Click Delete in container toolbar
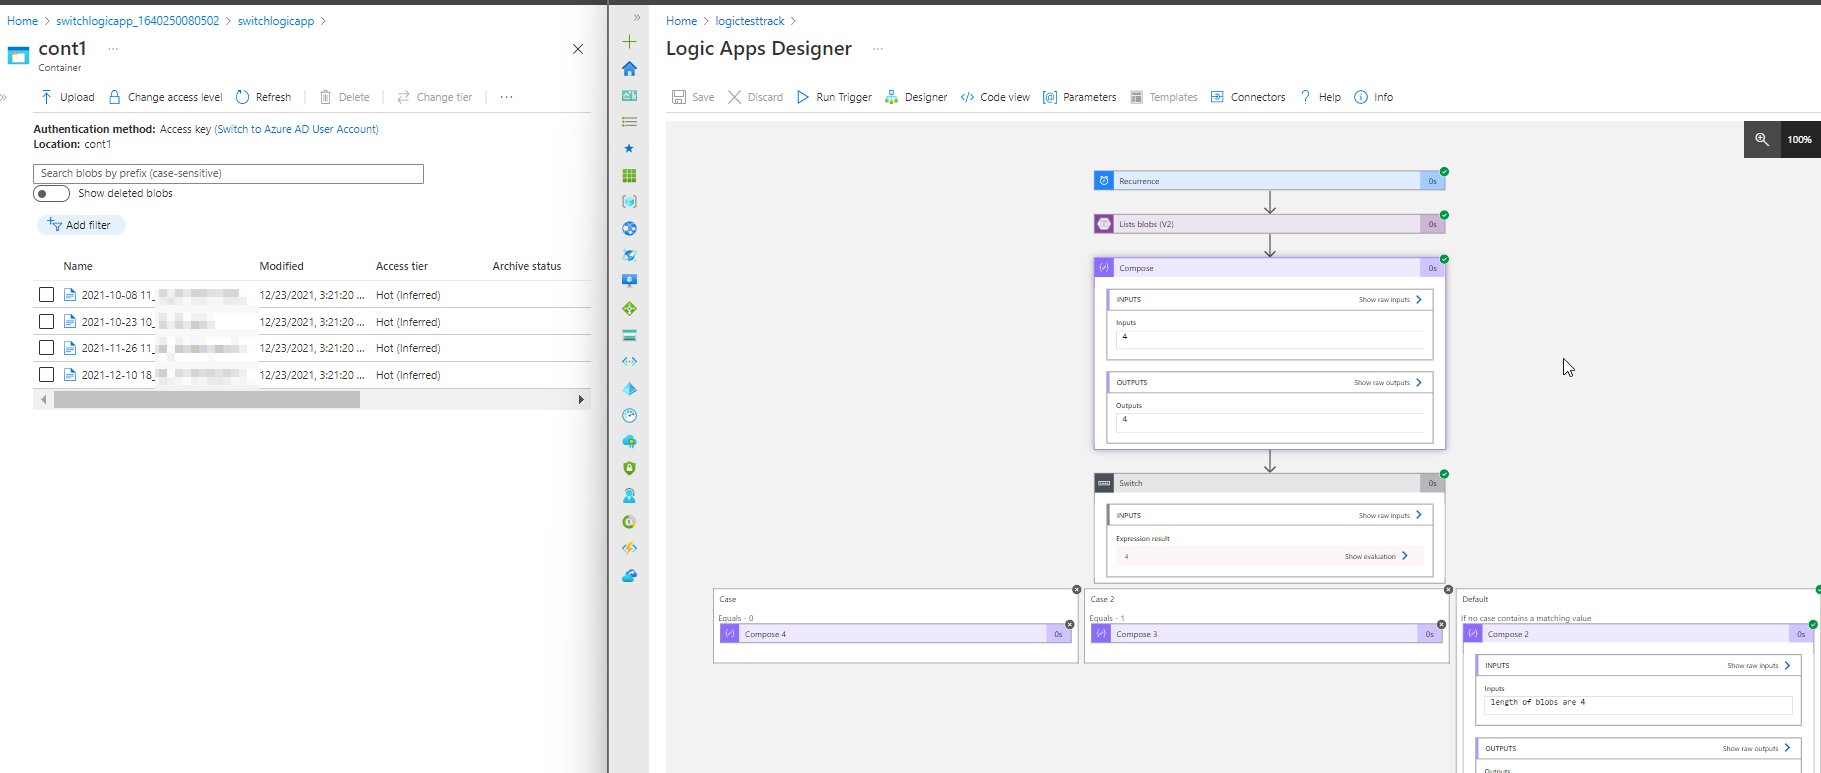This screenshot has height=773, width=1821. pyautogui.click(x=344, y=97)
